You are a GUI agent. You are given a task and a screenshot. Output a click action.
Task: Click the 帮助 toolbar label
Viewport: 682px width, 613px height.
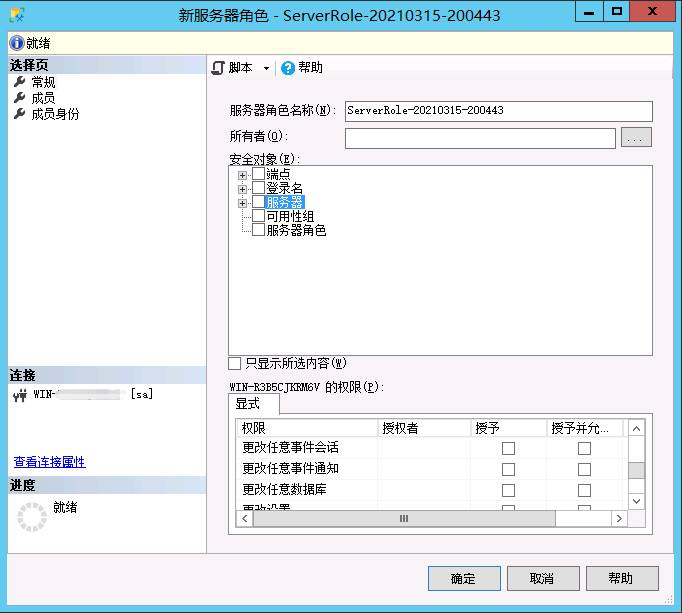pos(310,68)
